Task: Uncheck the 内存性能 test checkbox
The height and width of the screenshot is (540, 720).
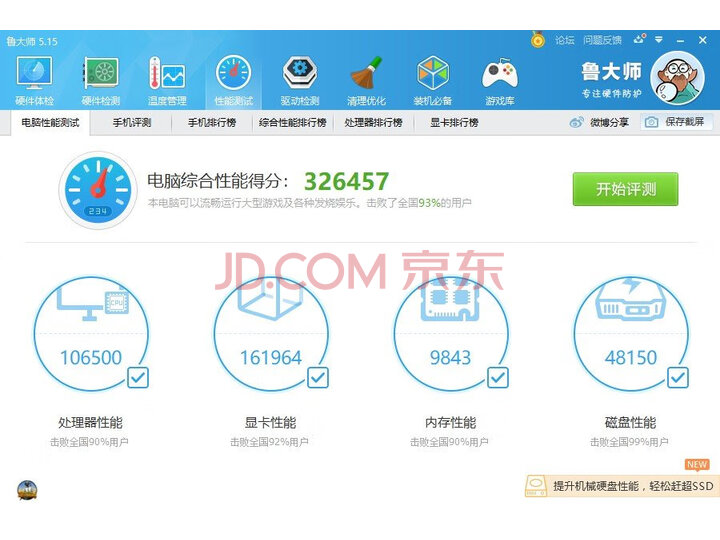Action: [498, 378]
